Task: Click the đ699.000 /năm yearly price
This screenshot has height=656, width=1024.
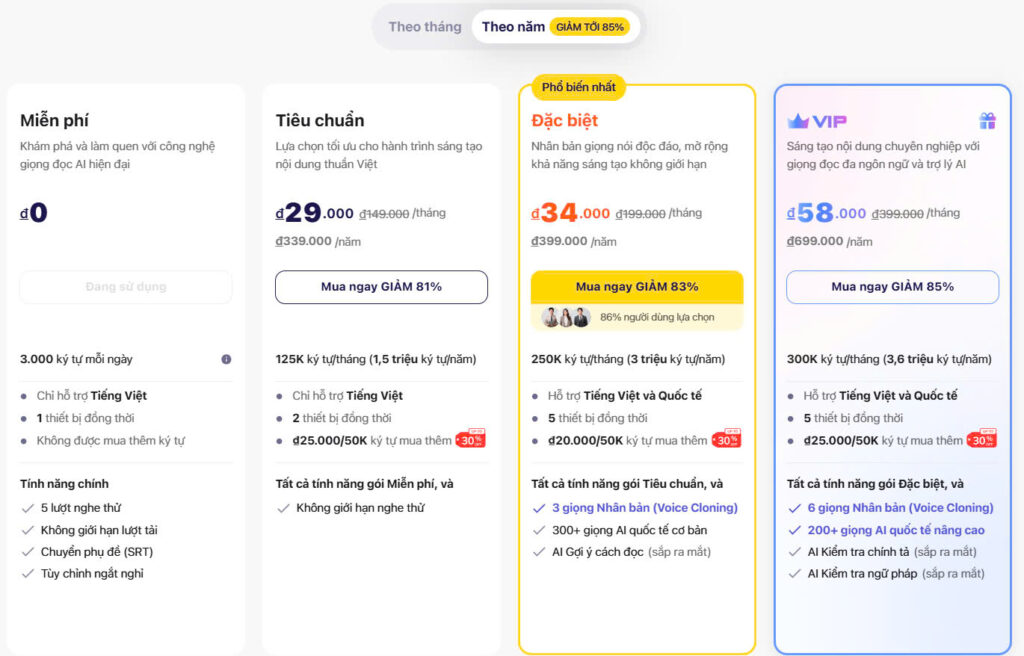Action: (x=829, y=241)
